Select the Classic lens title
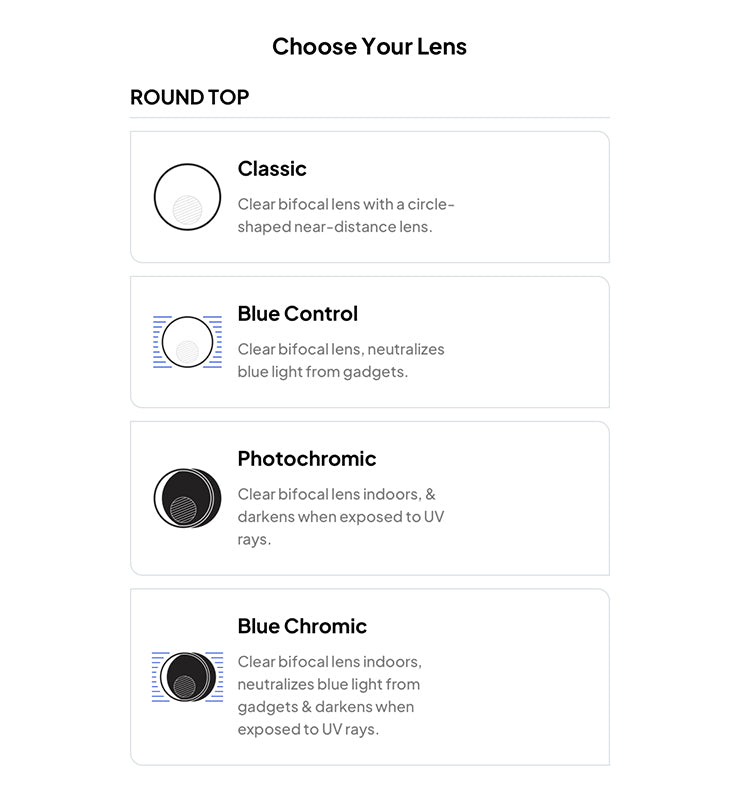740x785 pixels. coord(272,168)
